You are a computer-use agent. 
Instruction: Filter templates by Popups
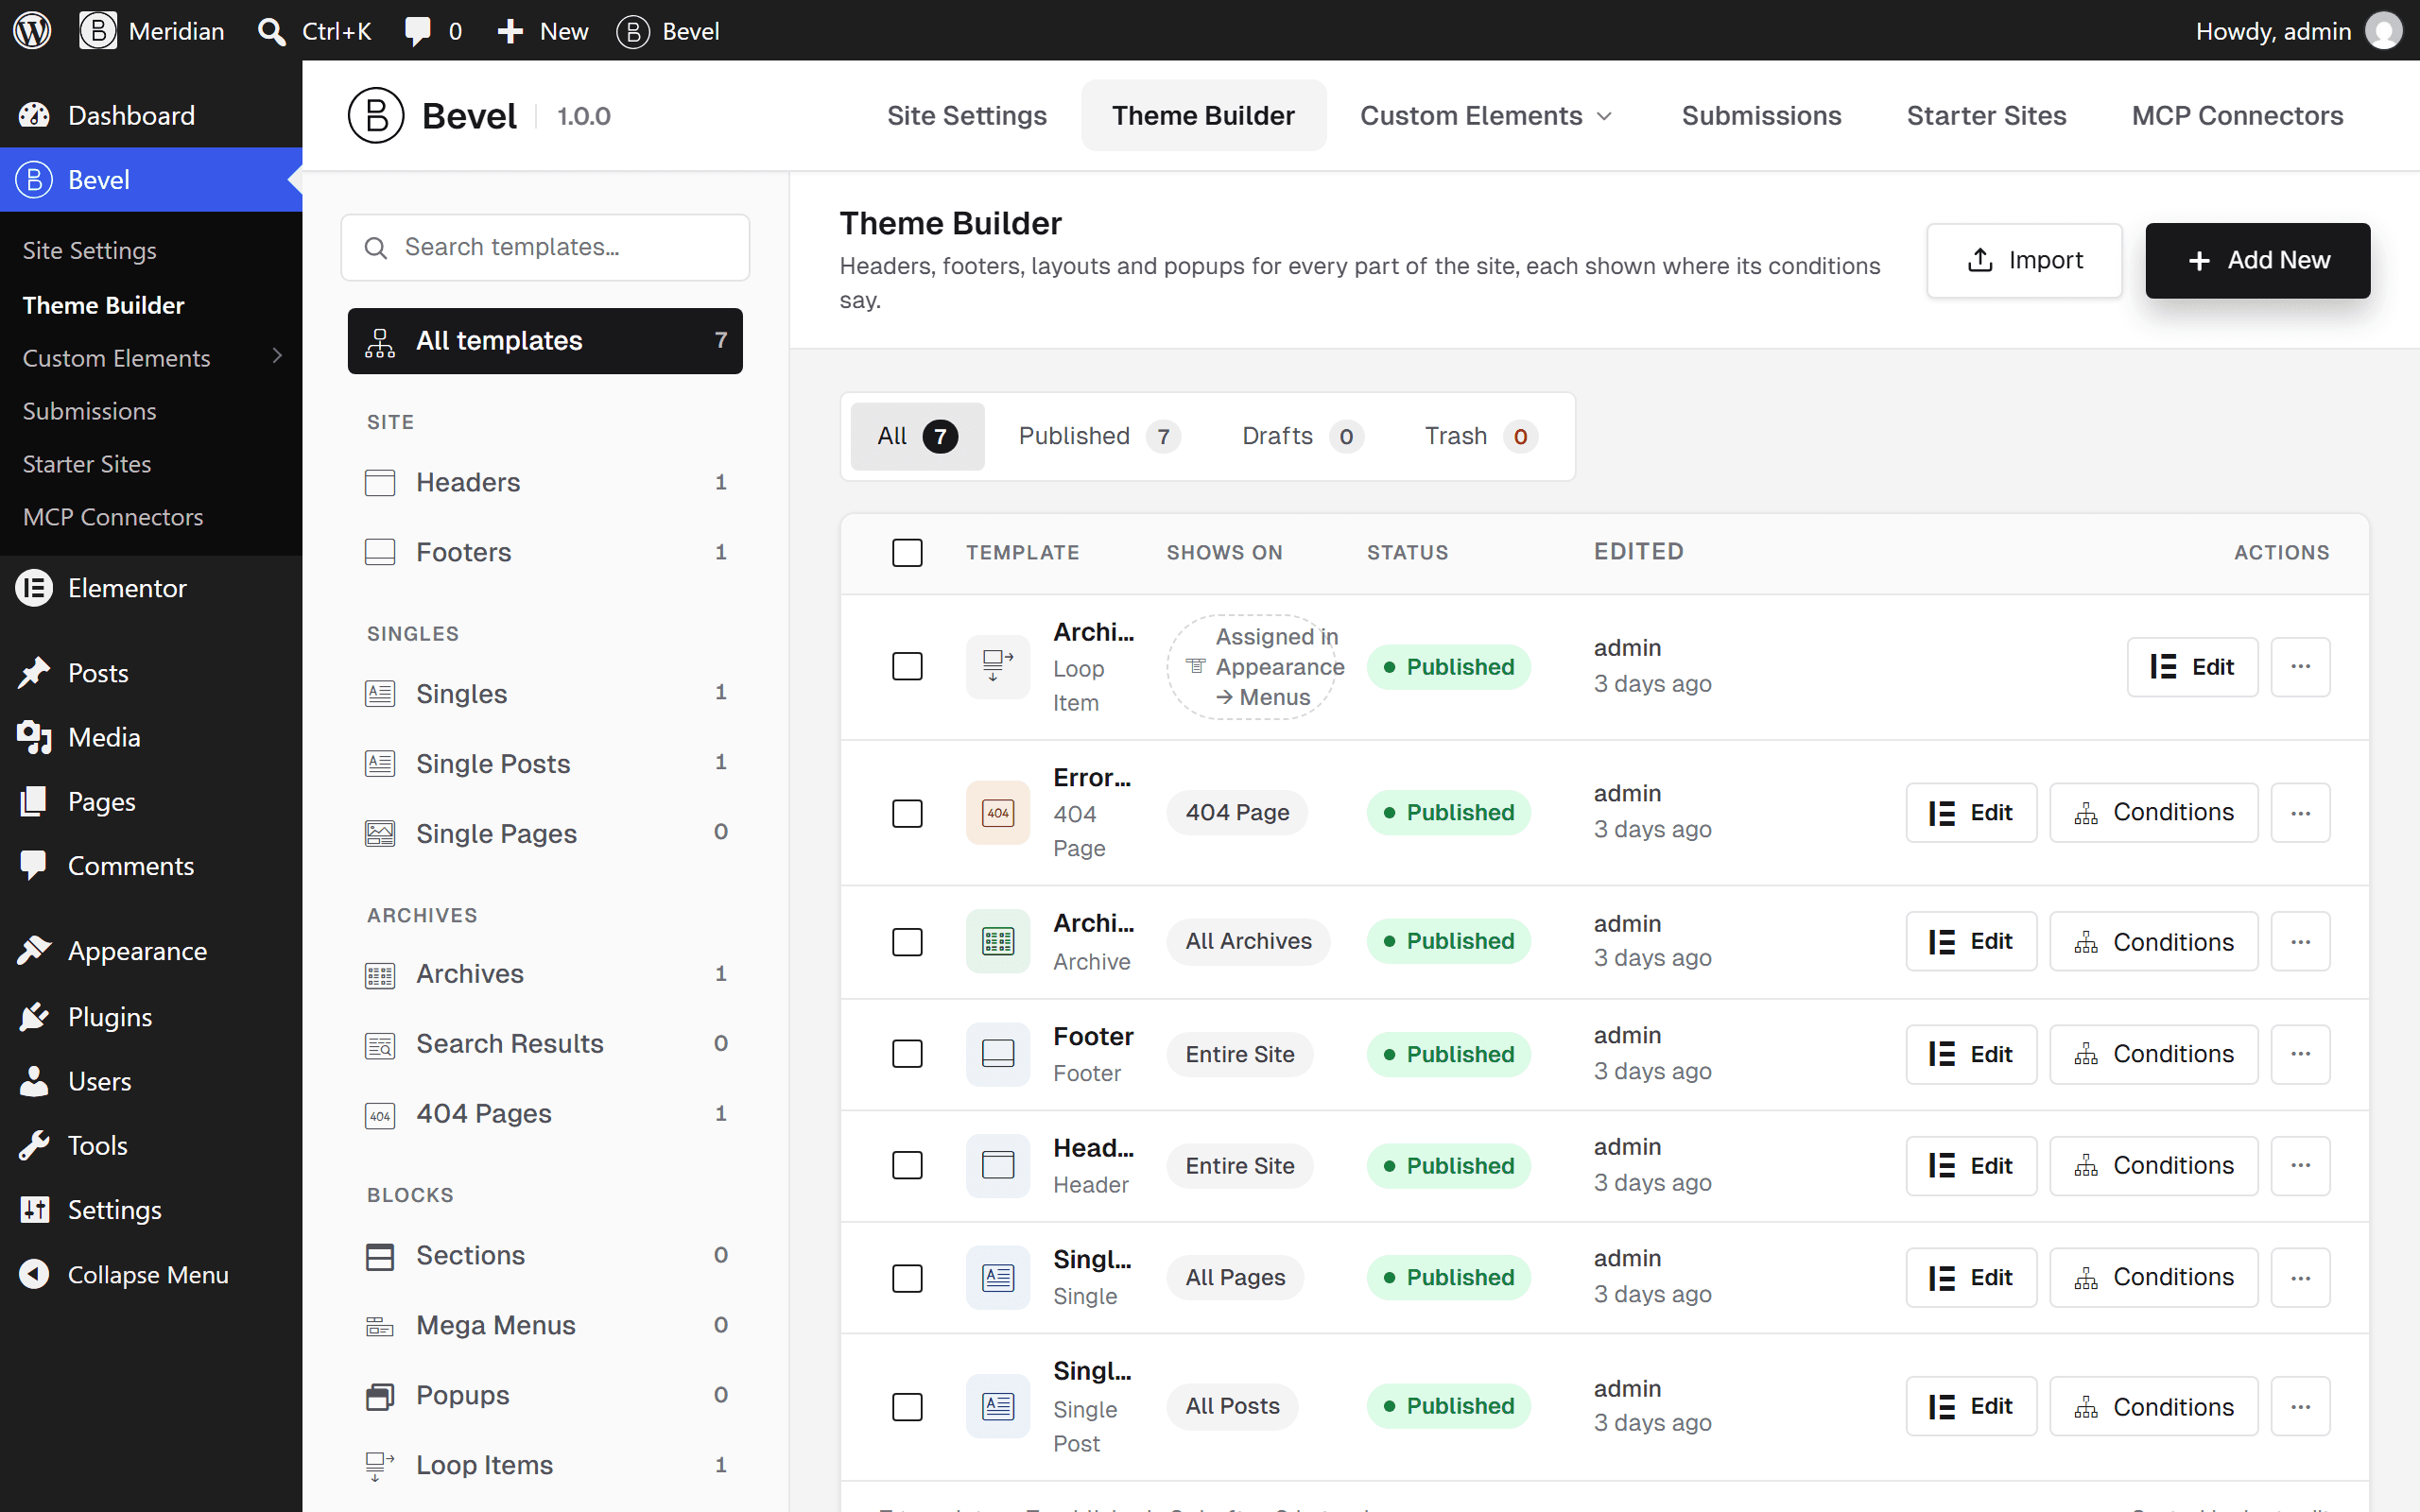[545, 1395]
